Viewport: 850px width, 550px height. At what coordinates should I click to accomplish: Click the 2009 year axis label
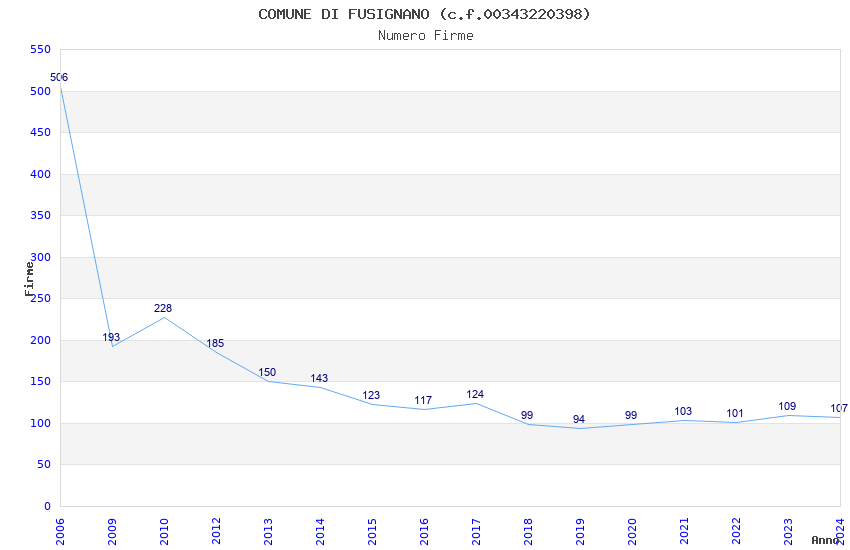click(x=112, y=532)
